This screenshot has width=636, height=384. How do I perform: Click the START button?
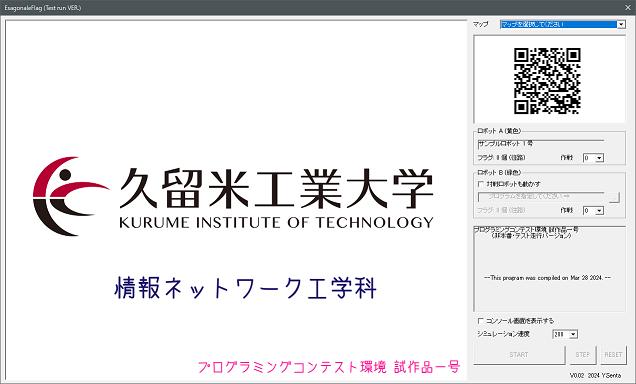pos(519,355)
